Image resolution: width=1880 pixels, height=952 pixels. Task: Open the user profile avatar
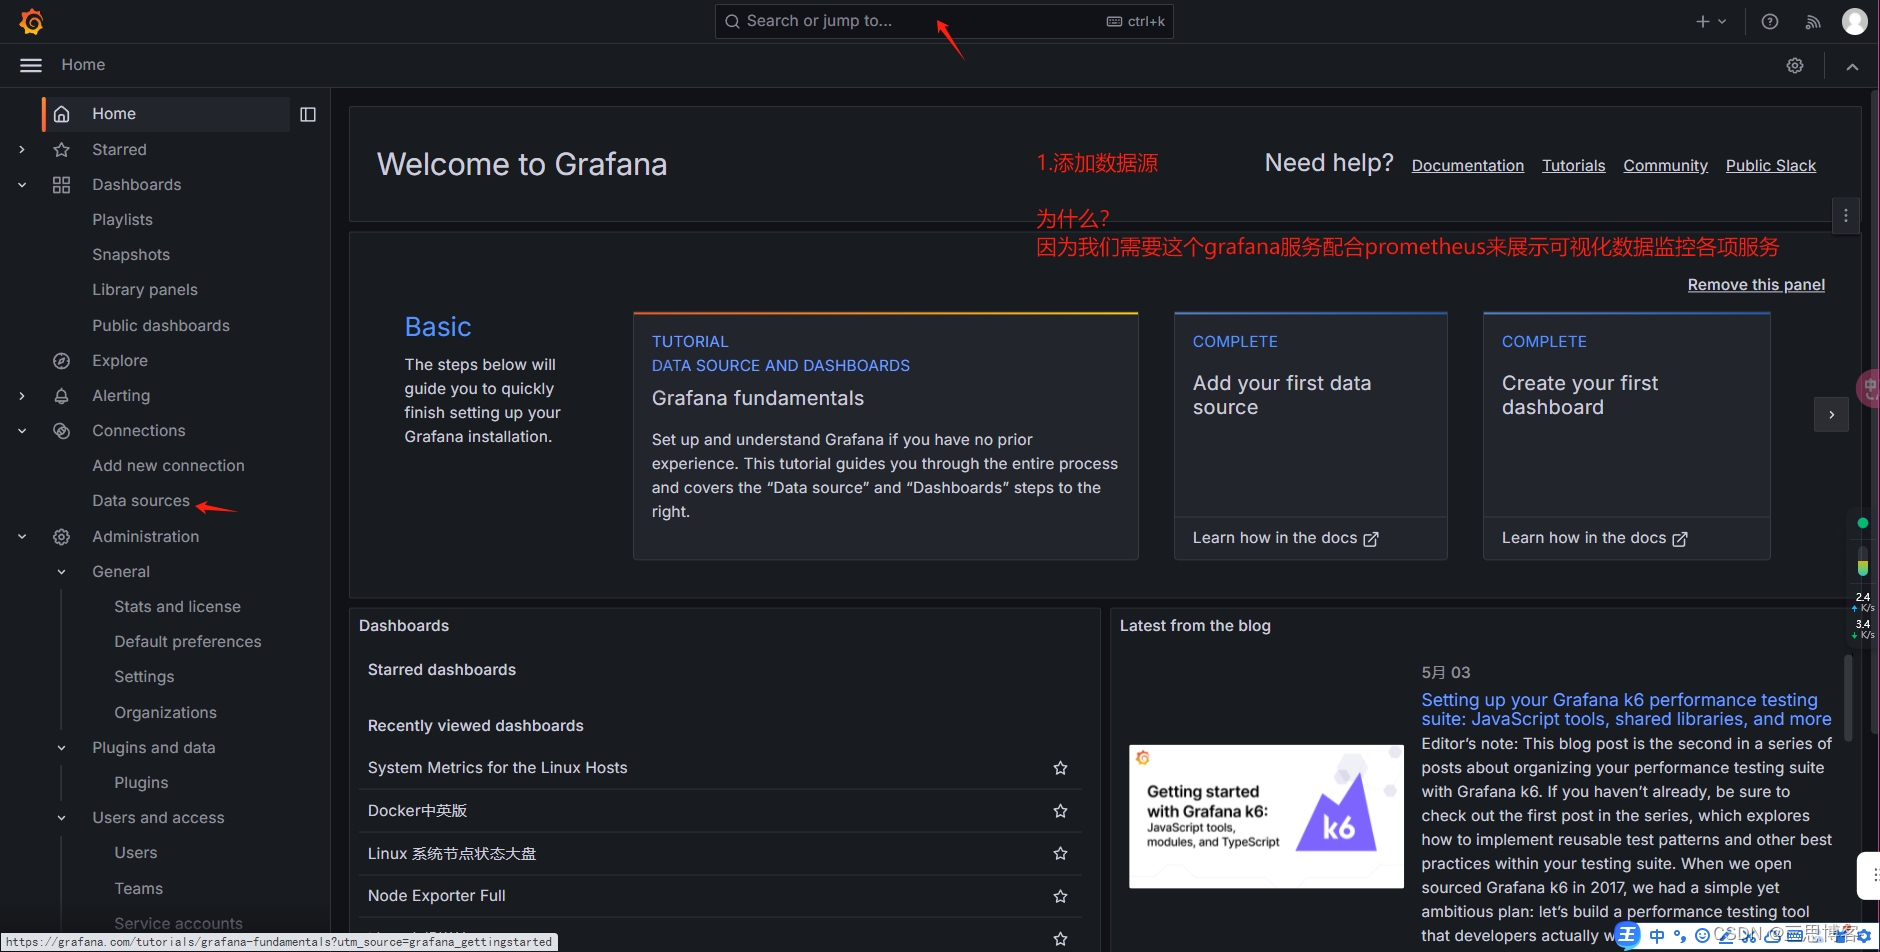pyautogui.click(x=1855, y=21)
